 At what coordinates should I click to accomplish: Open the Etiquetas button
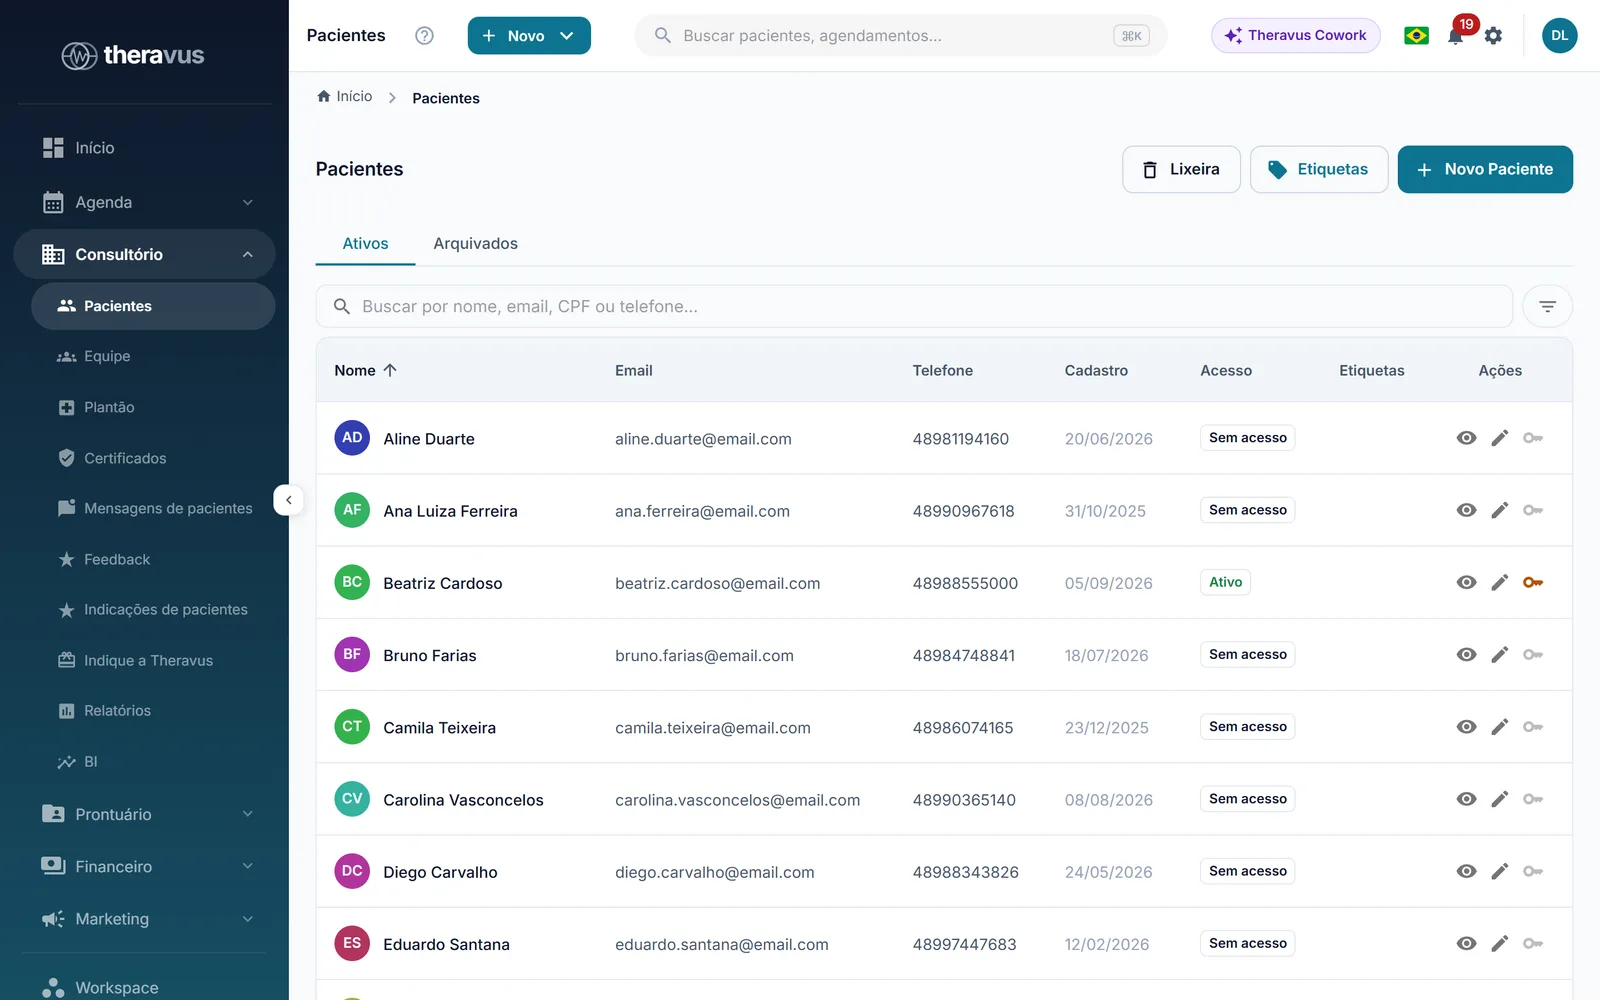click(1319, 169)
